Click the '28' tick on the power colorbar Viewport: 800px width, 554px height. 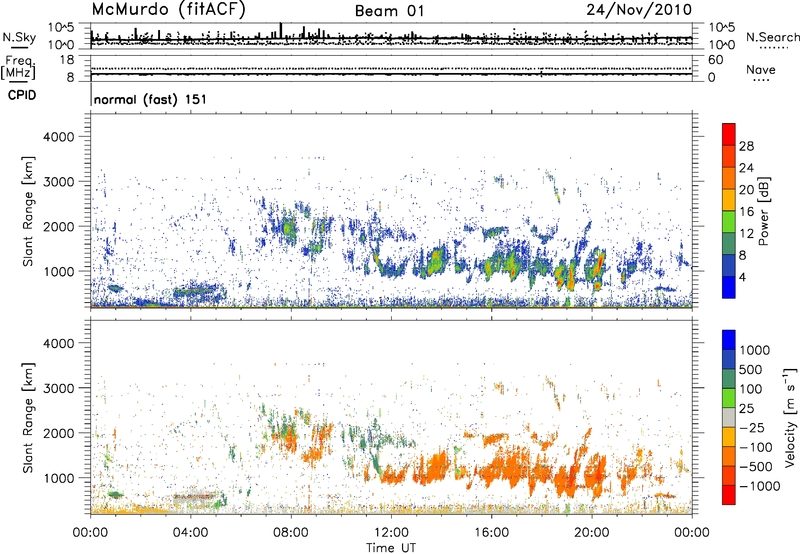(x=746, y=146)
